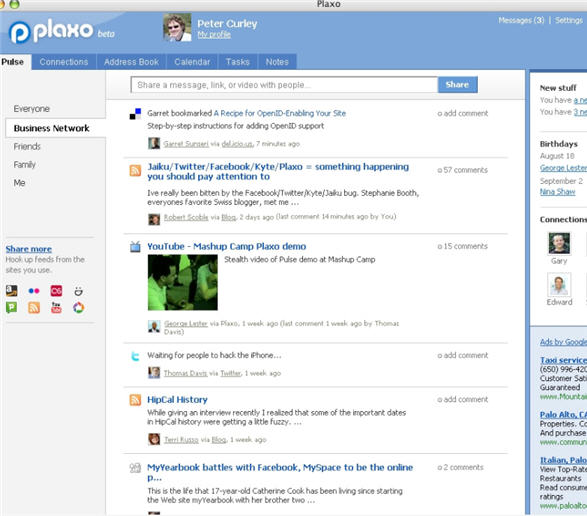Select the Family filter in the sidebar

point(25,165)
